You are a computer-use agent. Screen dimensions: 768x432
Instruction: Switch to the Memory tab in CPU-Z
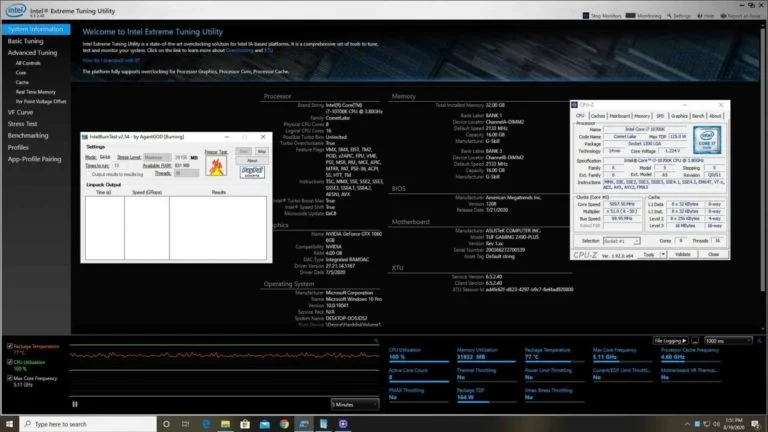(x=642, y=116)
